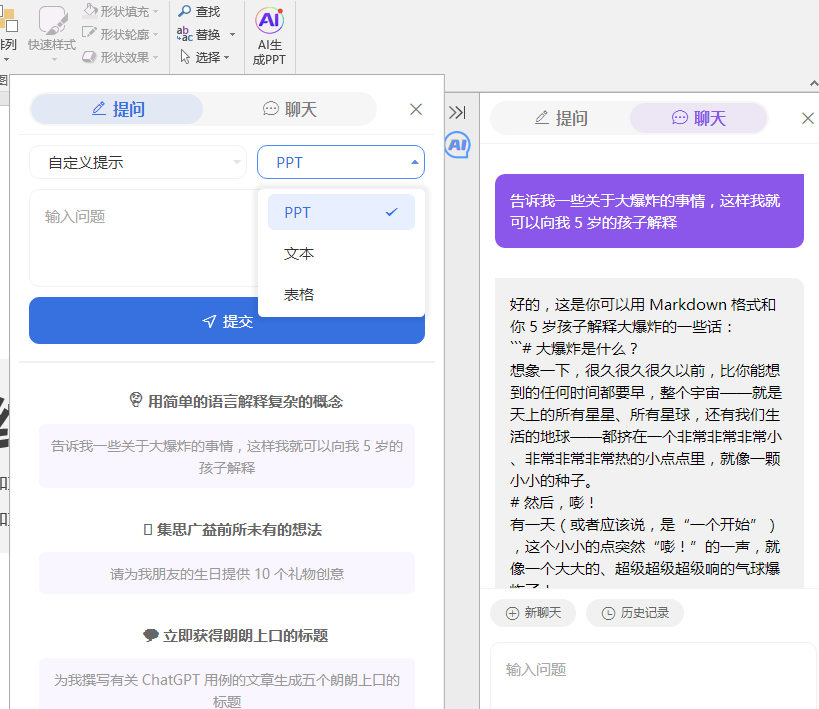Click the 替换 (Replace) icon
Screen dimensions: 819x709
pyautogui.click(x=185, y=34)
